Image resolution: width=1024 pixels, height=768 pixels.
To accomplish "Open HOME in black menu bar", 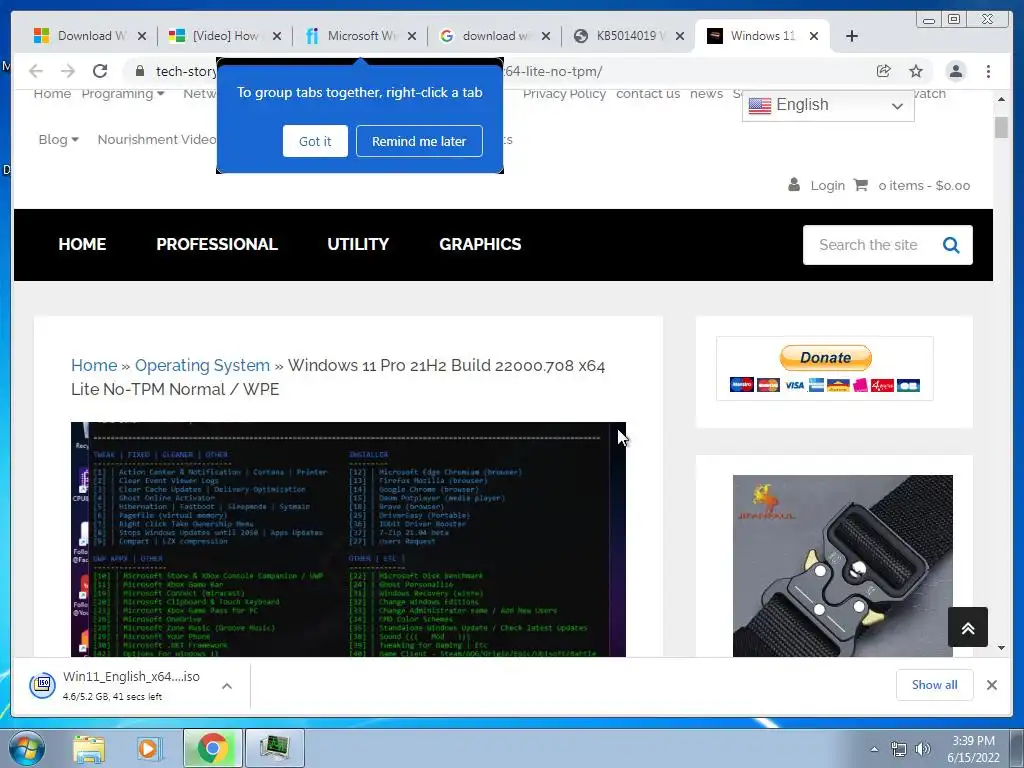I will tap(82, 244).
